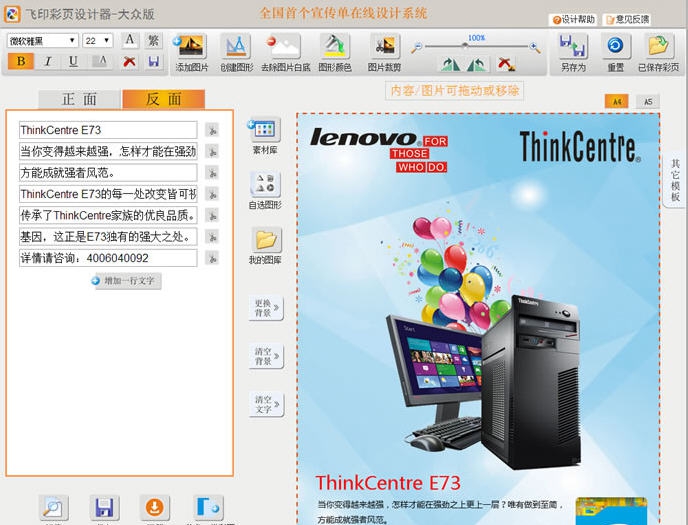Viewport: 688px width, 525px height.
Task: Click Add a line of text (增加一行文字) button
Action: click(126, 281)
